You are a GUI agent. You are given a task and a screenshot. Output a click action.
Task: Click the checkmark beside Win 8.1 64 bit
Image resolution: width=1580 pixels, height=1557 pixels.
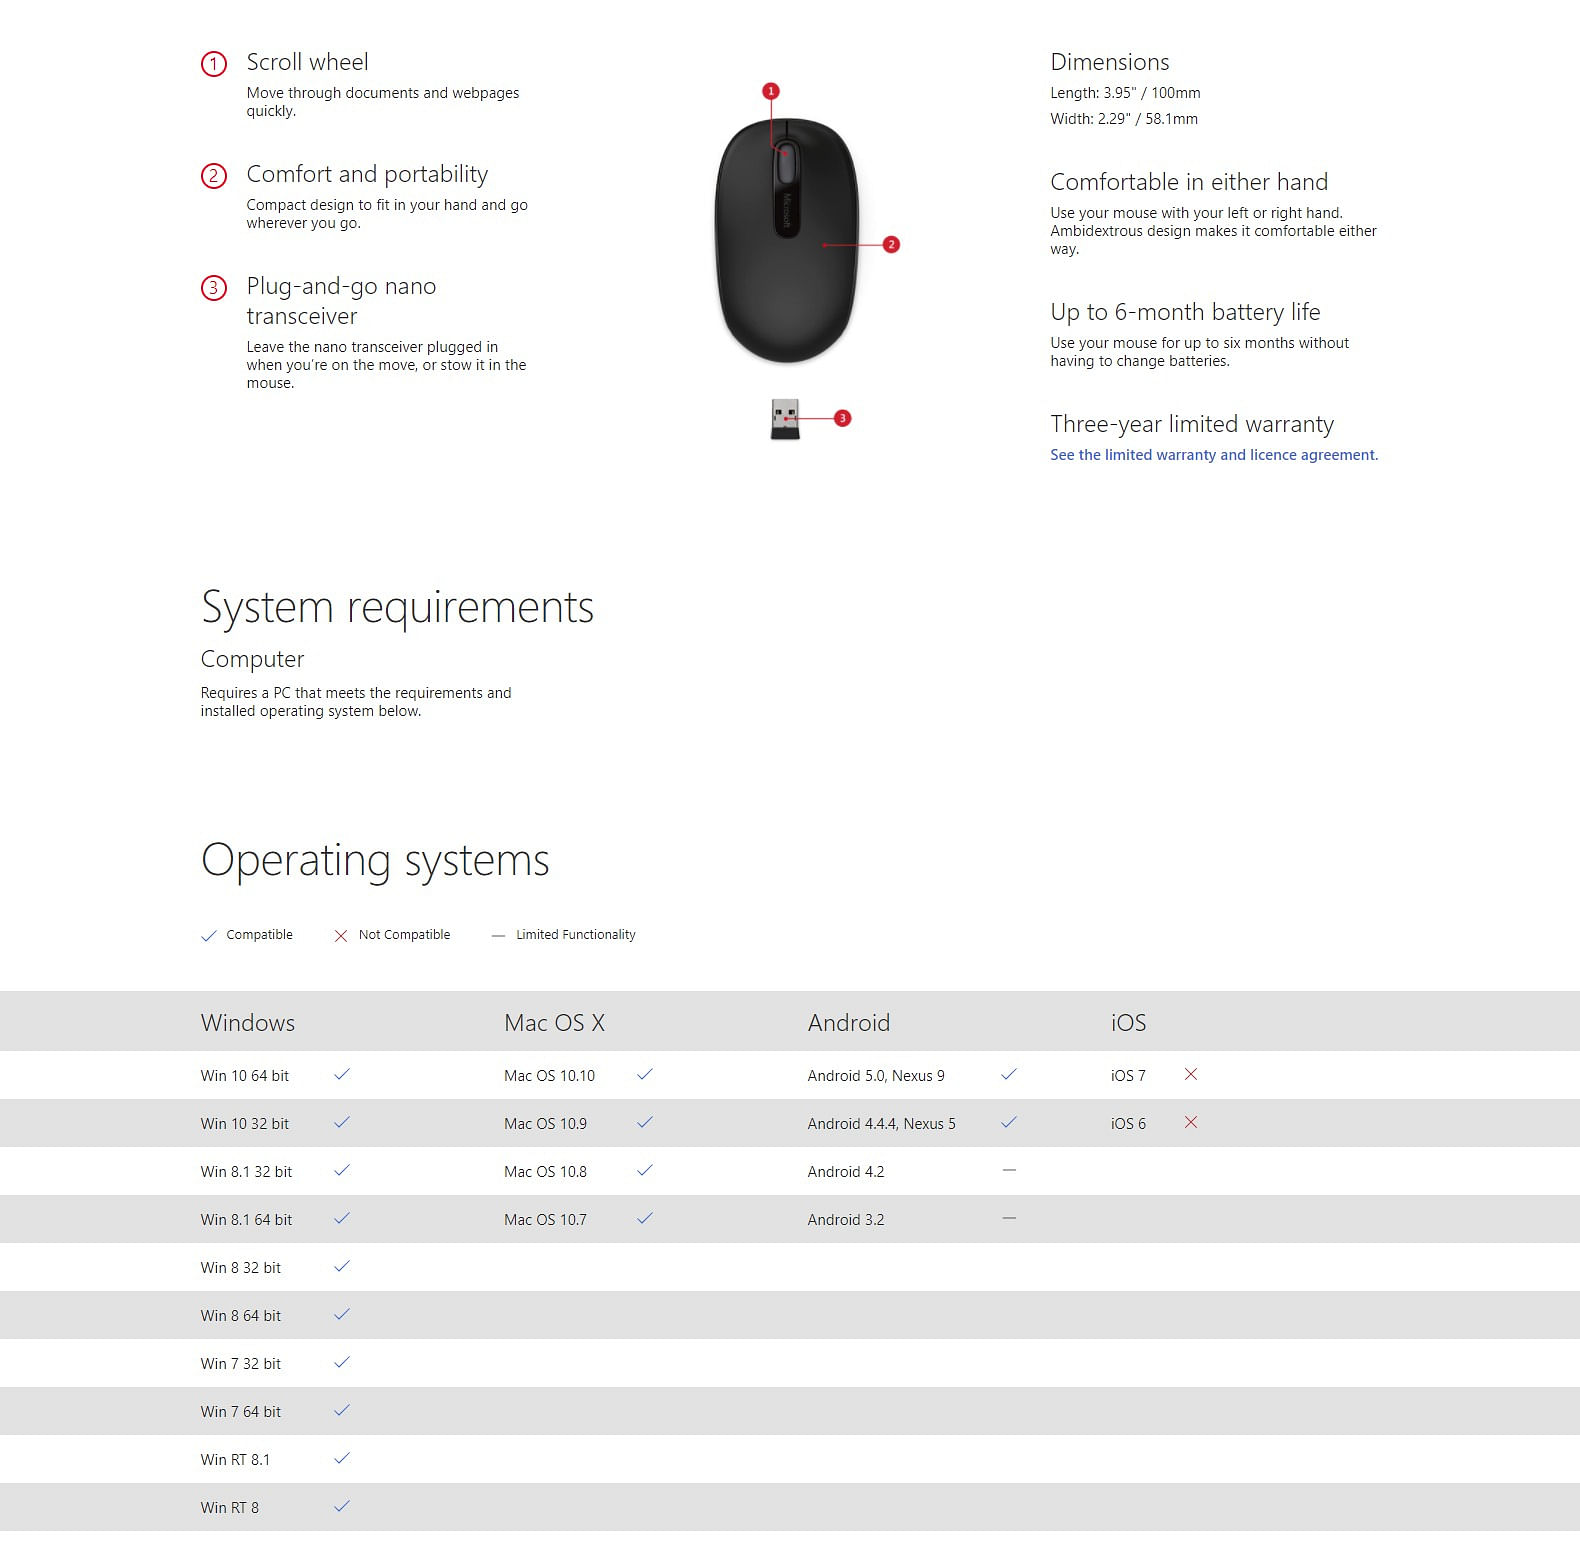point(342,1218)
